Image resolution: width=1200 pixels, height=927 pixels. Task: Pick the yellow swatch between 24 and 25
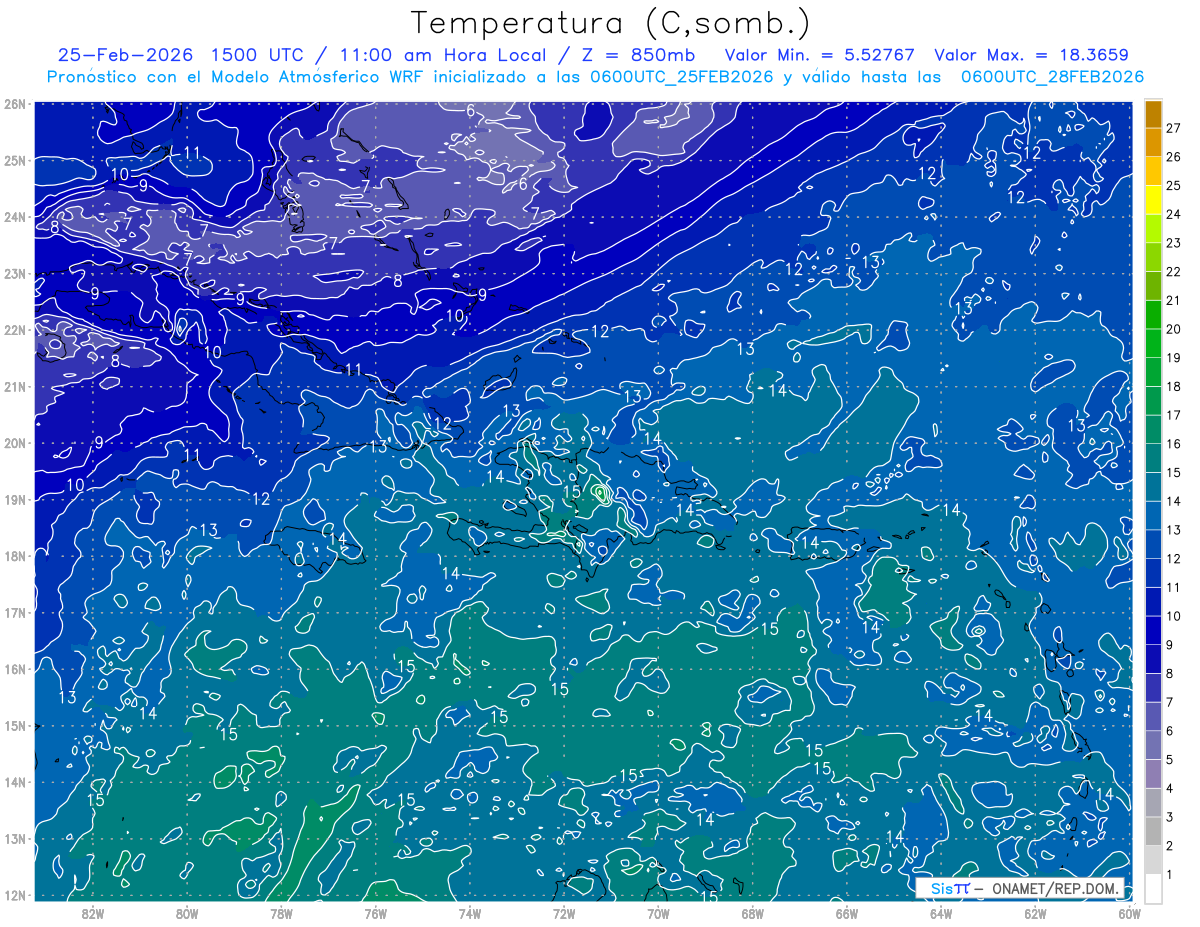[1153, 200]
